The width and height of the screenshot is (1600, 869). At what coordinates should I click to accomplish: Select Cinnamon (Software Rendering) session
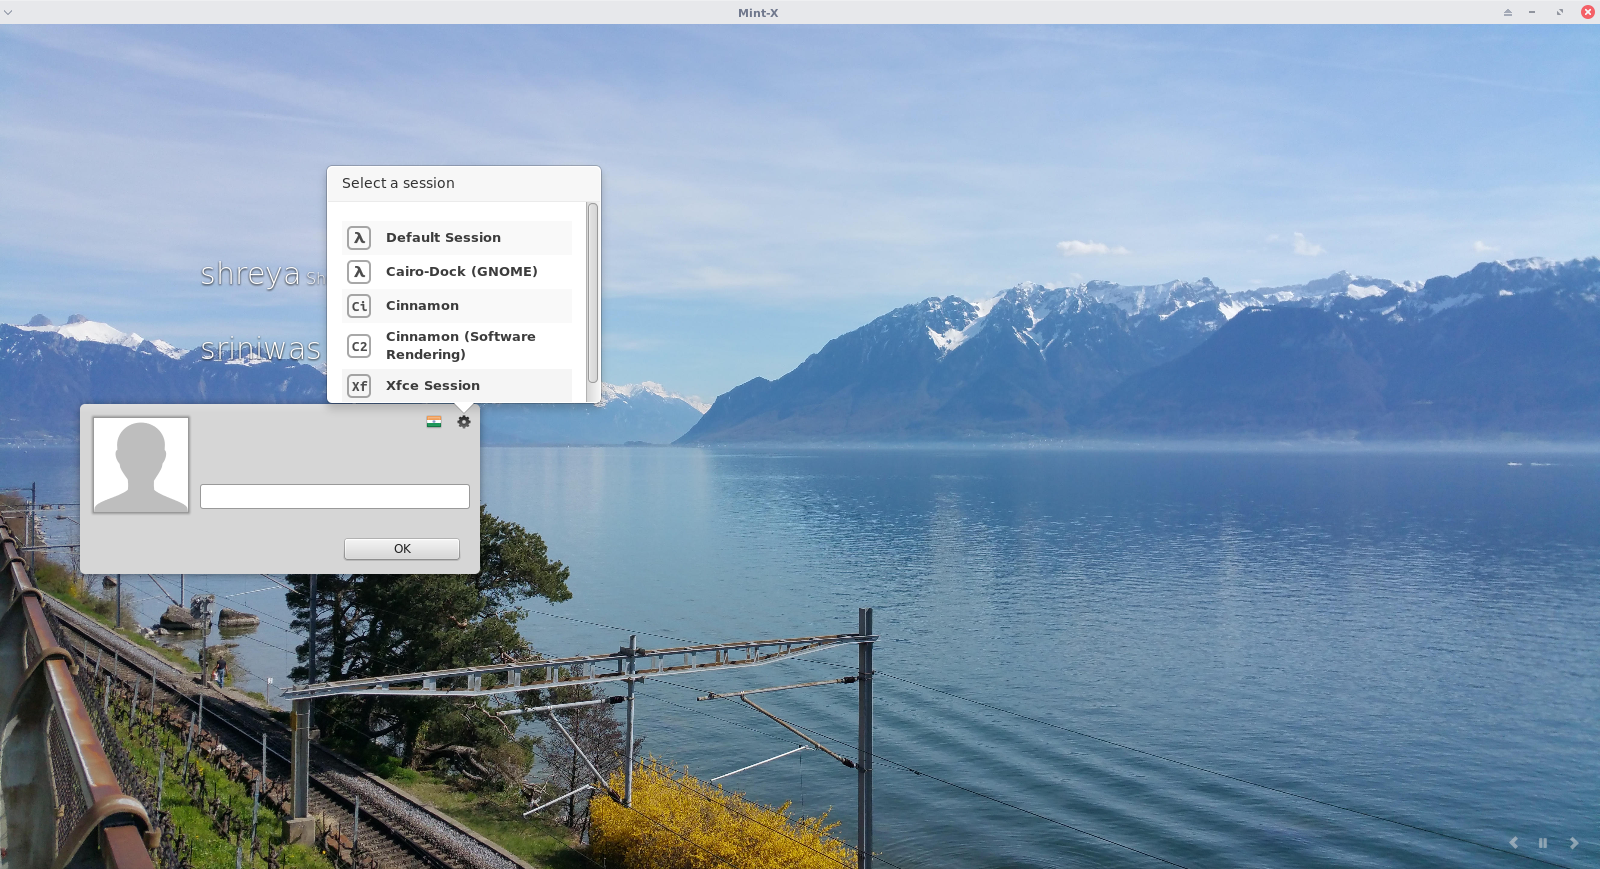point(457,346)
